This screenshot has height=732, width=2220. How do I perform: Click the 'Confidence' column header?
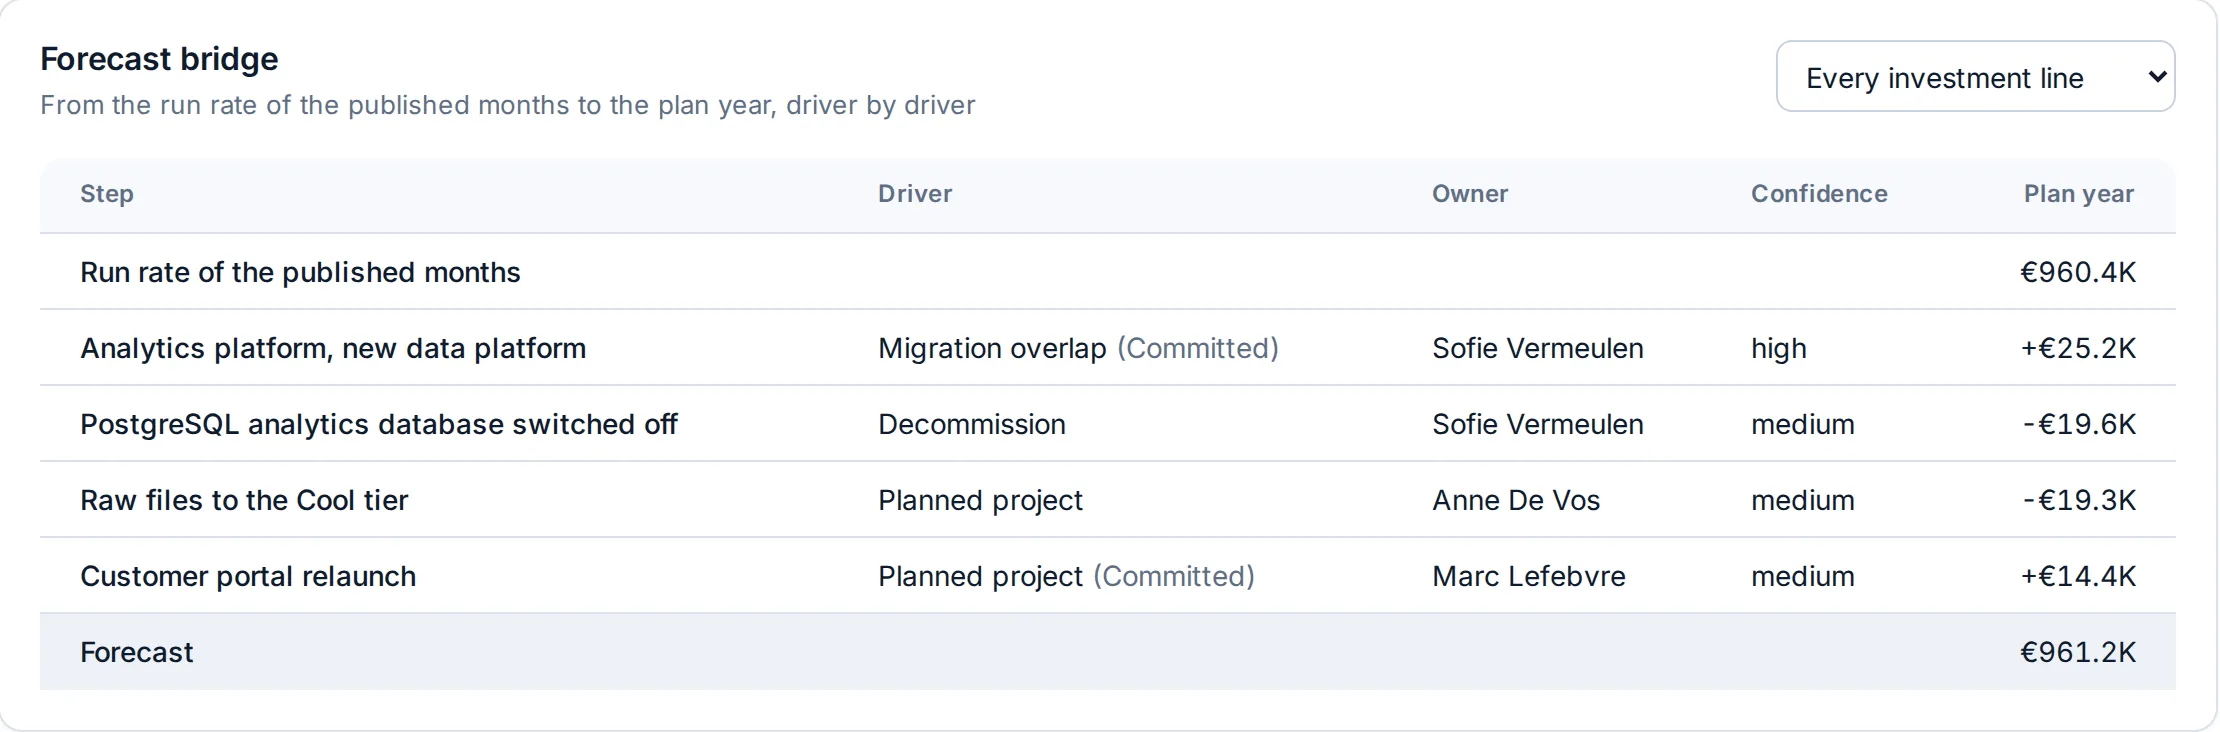click(1819, 194)
